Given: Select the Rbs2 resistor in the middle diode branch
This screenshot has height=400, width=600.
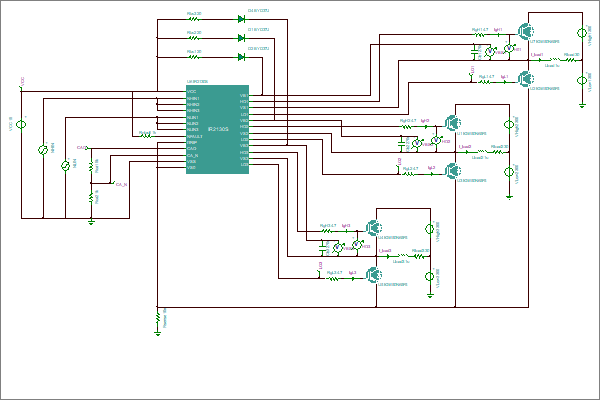Looking at the screenshot, I should [x=194, y=38].
